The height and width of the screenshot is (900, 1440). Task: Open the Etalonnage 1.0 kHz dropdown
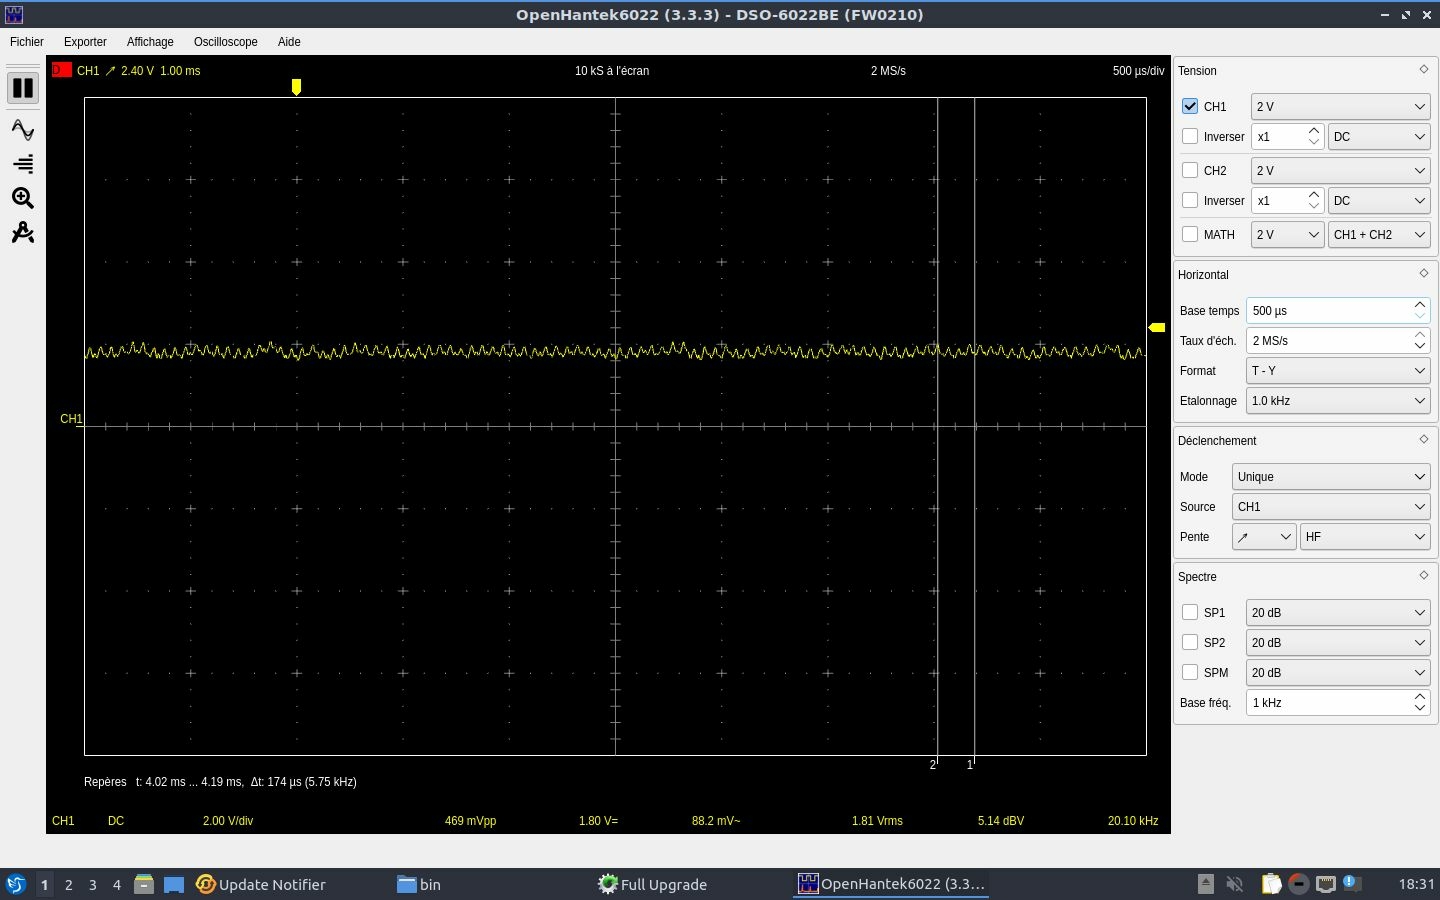(x=1338, y=400)
